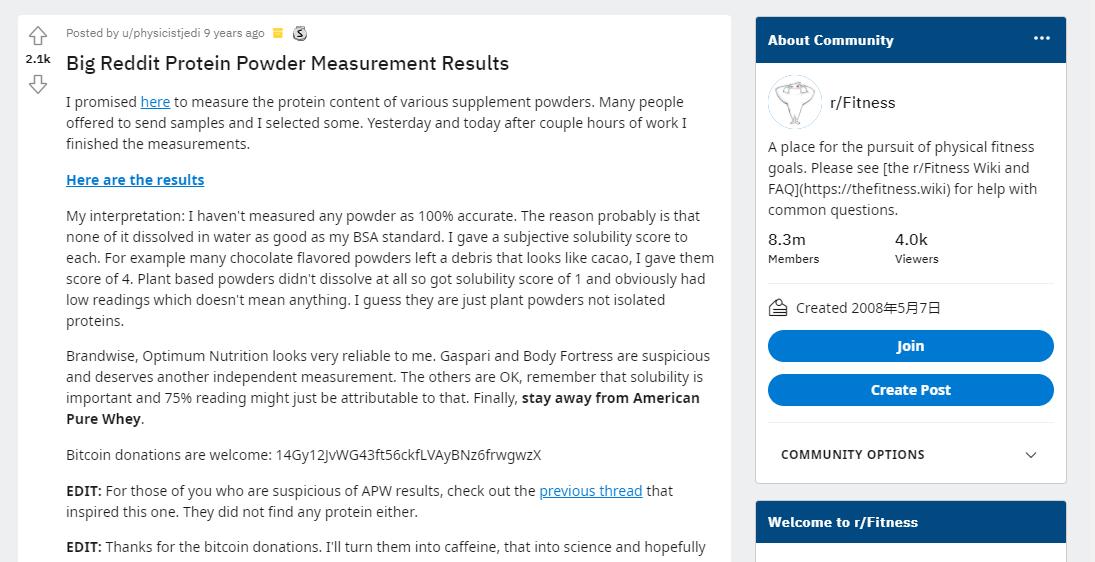The width and height of the screenshot is (1095, 562).
Task: Click the silver award icon
Action: [x=299, y=34]
